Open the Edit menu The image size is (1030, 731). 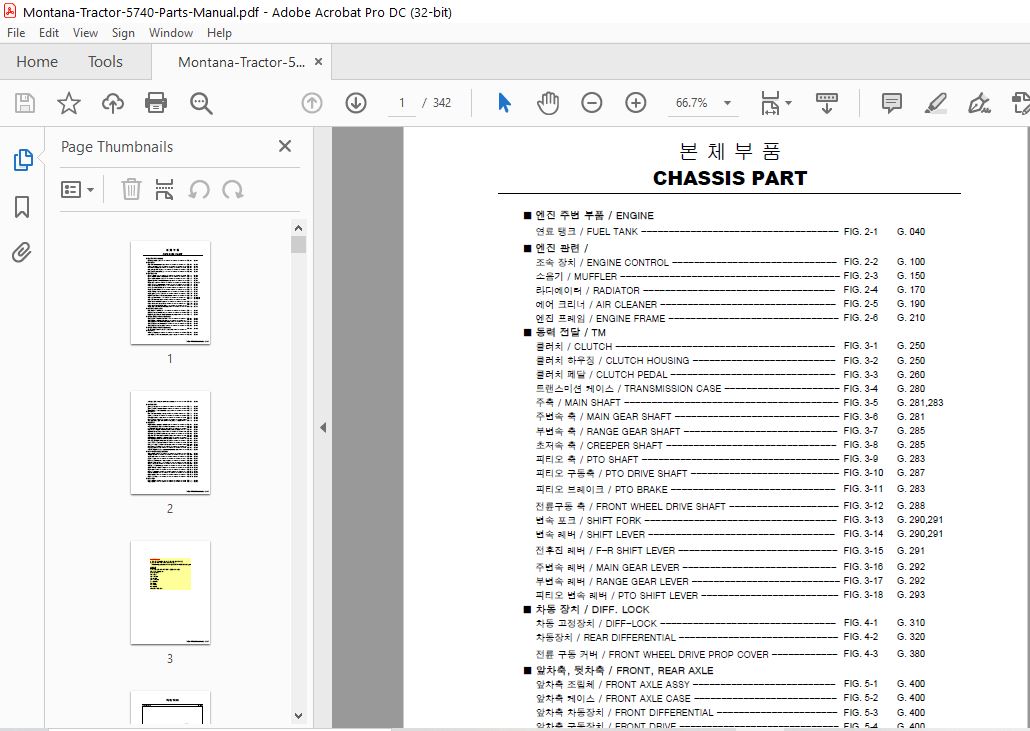point(49,33)
